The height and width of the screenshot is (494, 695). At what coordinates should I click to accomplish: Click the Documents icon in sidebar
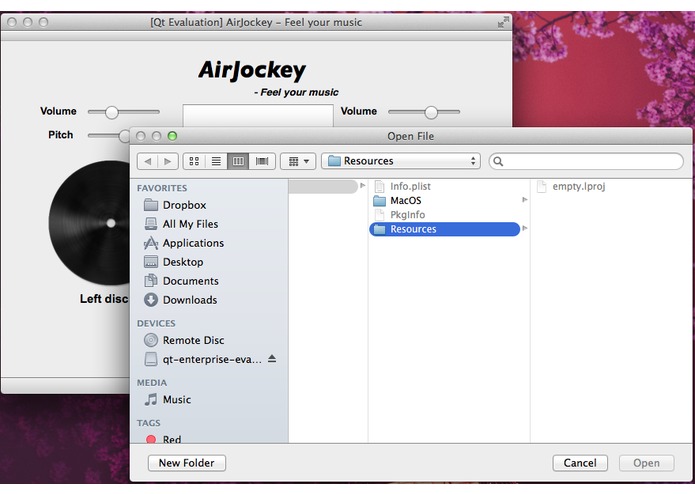(x=151, y=281)
